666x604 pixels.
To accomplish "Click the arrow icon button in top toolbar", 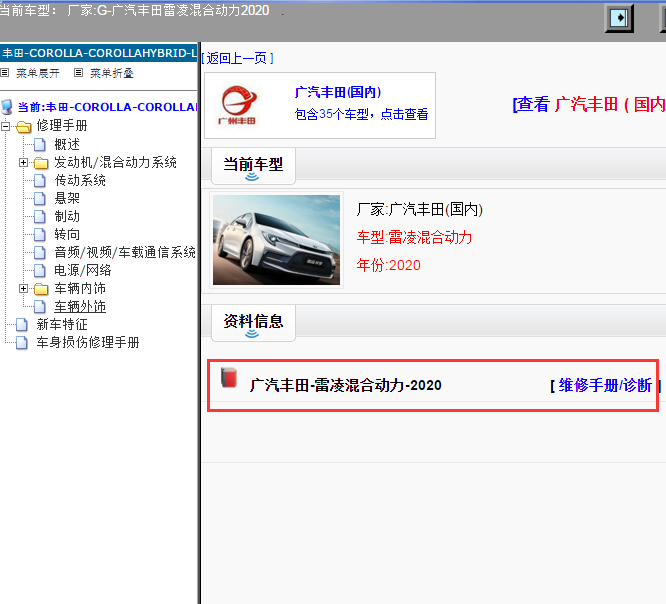I will pos(621,18).
